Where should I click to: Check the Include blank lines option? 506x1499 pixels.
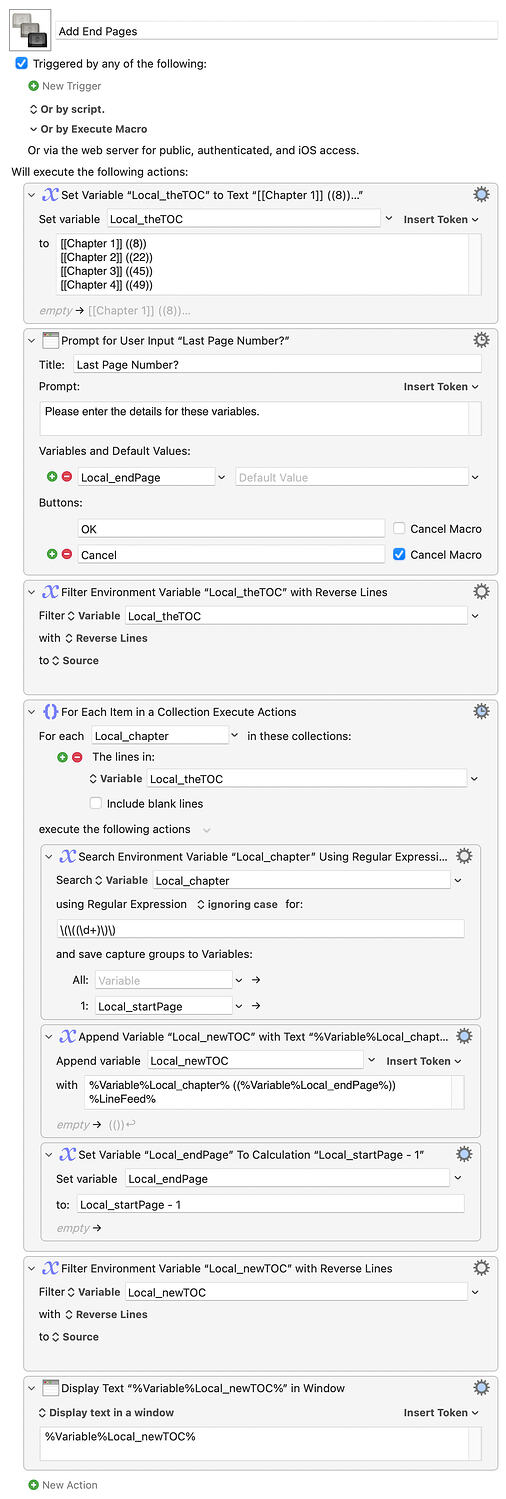pyautogui.click(x=96, y=803)
